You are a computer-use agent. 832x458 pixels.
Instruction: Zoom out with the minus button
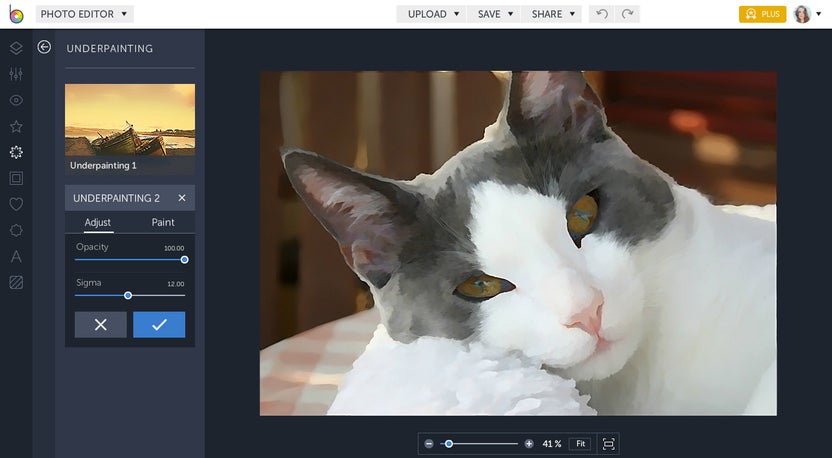pos(429,444)
